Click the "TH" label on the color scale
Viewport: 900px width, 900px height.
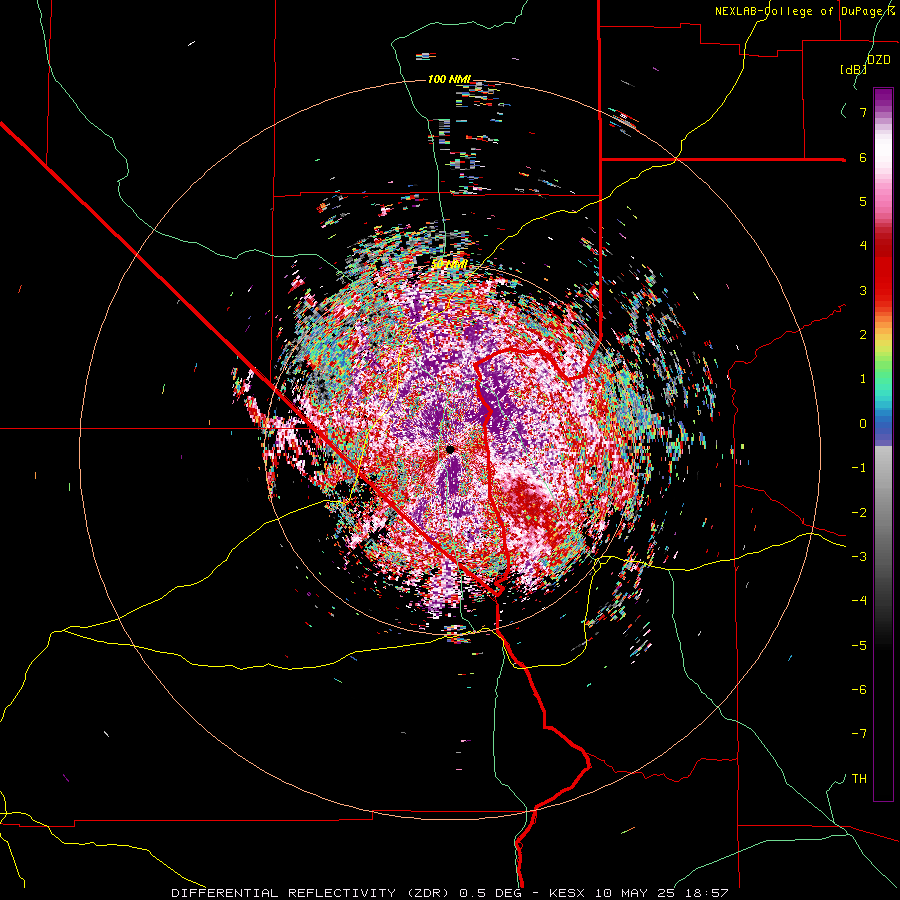pyautogui.click(x=859, y=779)
